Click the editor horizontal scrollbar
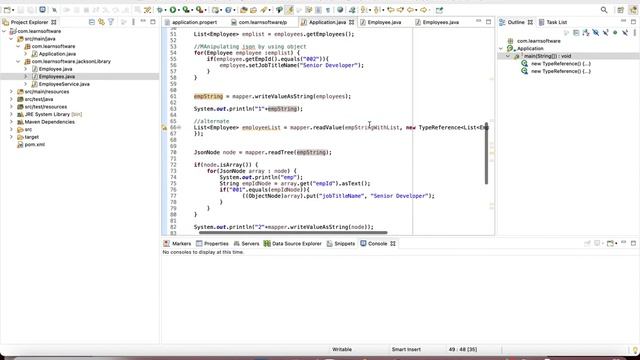Image resolution: width=640 pixels, height=360 pixels. tap(293, 233)
